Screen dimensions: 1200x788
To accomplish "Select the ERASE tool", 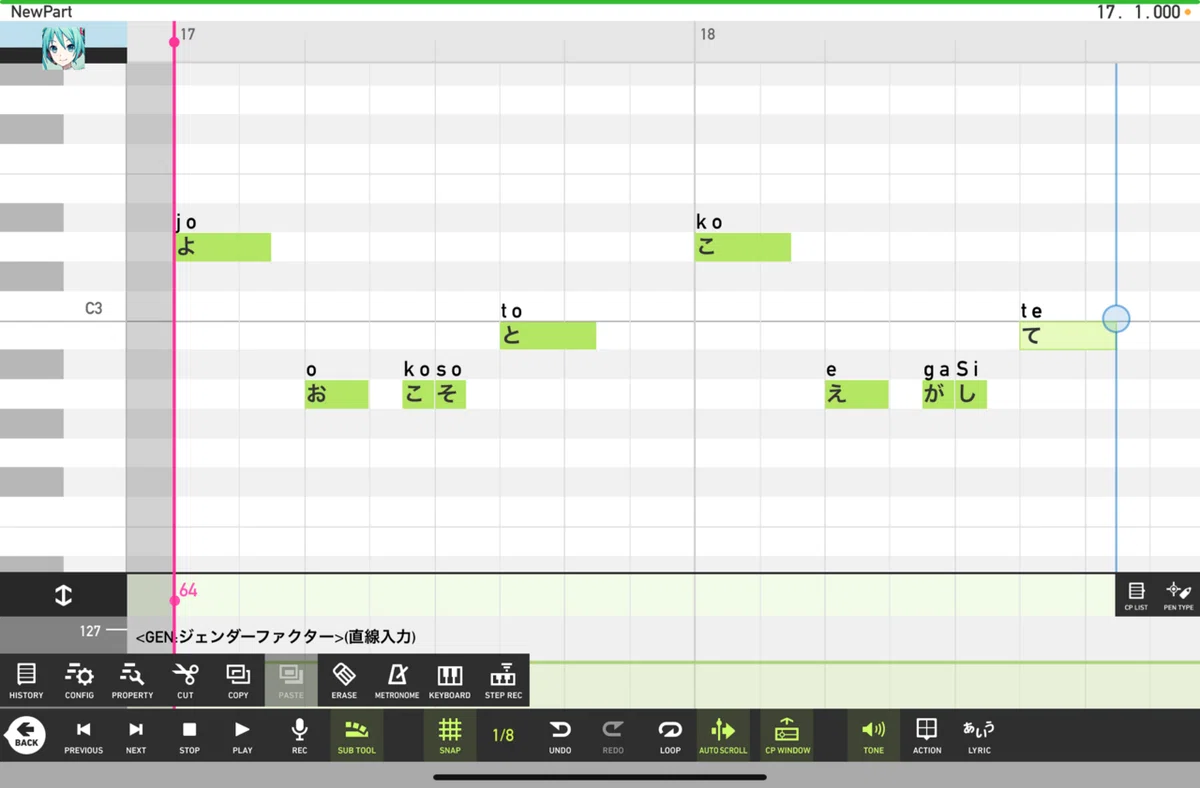I will (344, 681).
